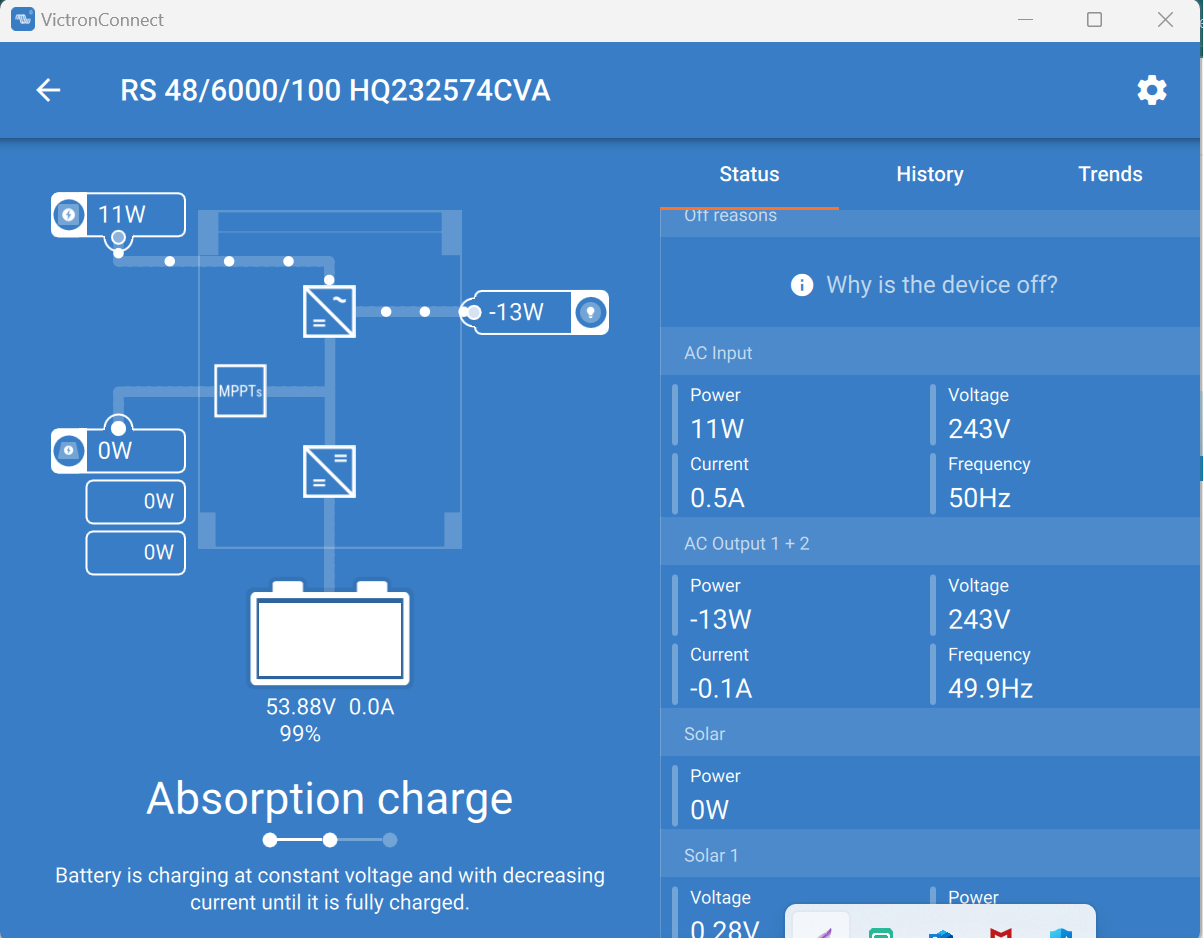Switch to the Status tab
The image size is (1203, 938).
pos(749,174)
